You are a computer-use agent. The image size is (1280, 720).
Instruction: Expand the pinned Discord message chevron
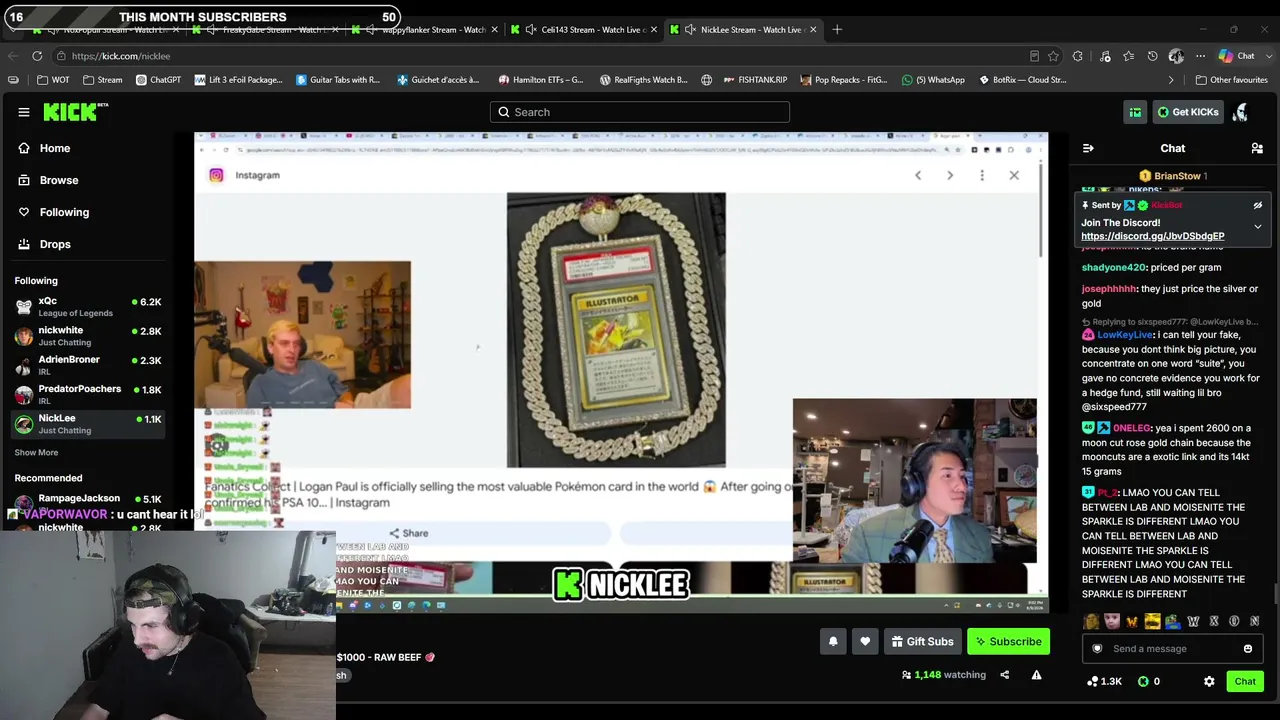pos(1258,227)
